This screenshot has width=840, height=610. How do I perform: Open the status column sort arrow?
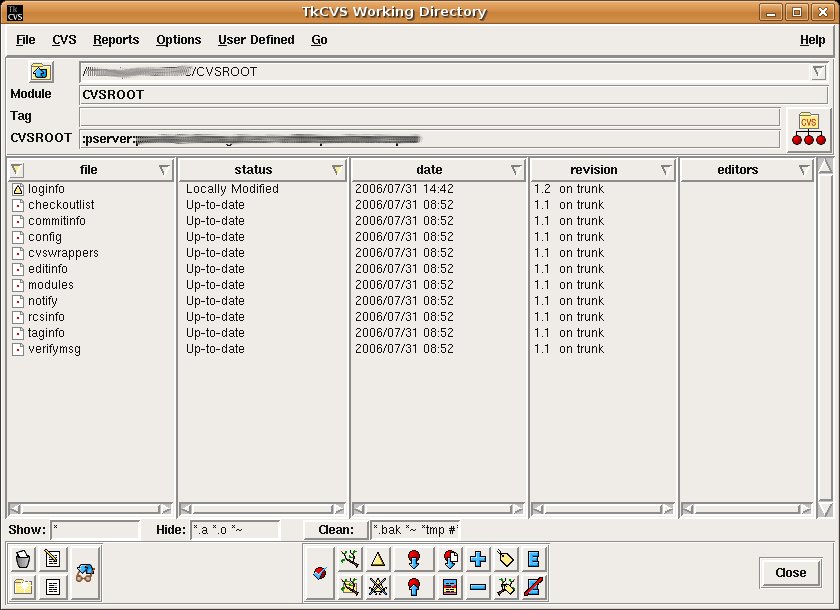(x=337, y=170)
